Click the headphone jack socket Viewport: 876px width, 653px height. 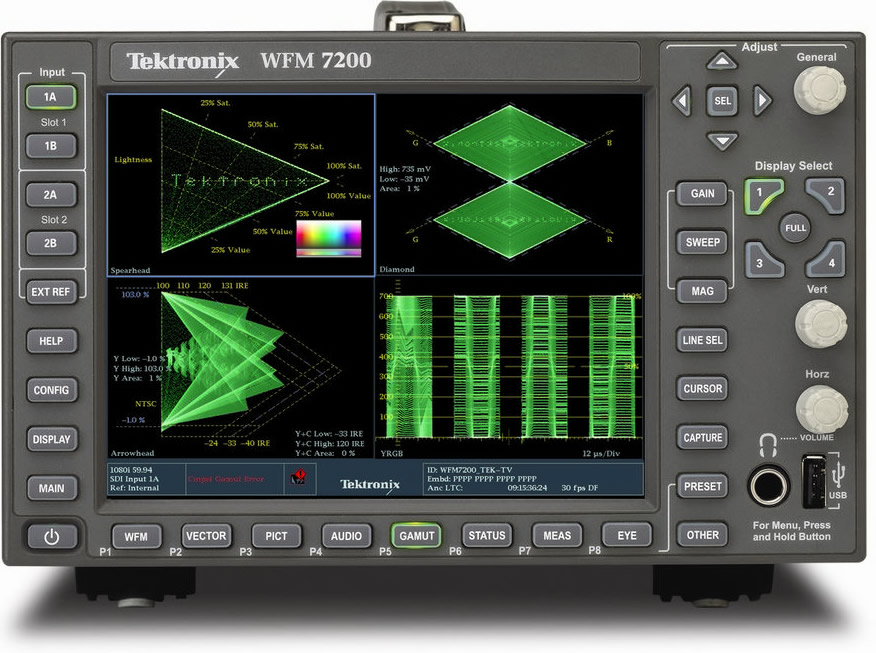(x=769, y=485)
